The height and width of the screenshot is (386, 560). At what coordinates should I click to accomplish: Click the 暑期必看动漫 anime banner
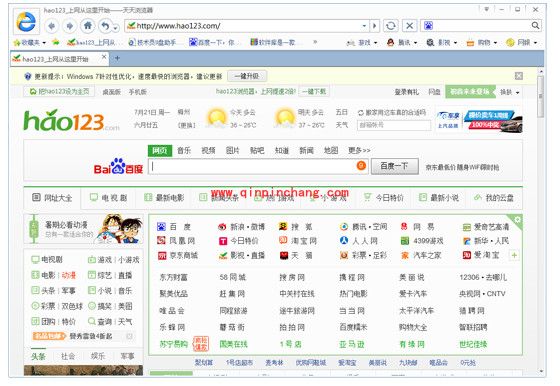click(x=84, y=229)
